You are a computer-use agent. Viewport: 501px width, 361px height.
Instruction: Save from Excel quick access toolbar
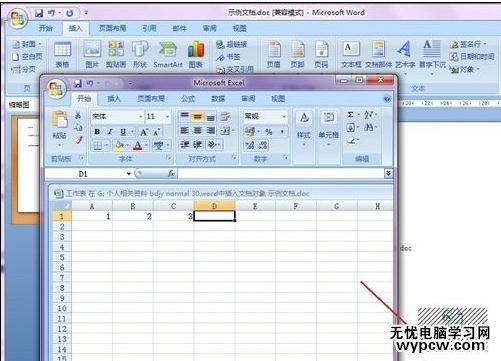(78, 84)
